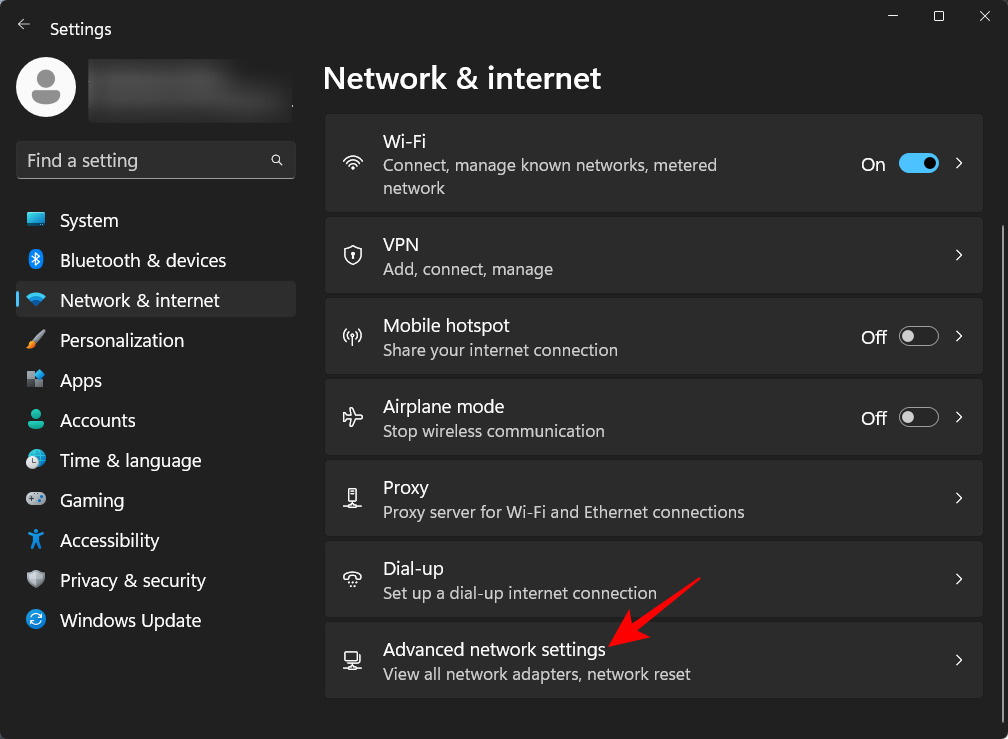Click the Proxy server icon
Viewport: 1008px width, 739px height.
(x=352, y=498)
